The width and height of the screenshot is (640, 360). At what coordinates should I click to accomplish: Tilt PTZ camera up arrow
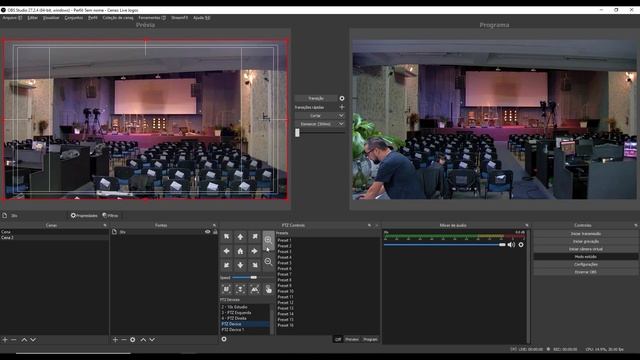tap(240, 237)
